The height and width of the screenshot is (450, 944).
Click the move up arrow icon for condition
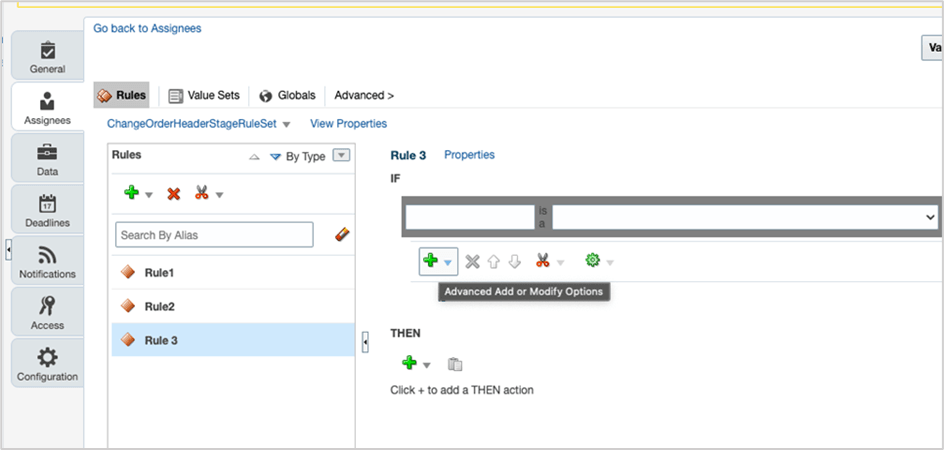coord(494,261)
